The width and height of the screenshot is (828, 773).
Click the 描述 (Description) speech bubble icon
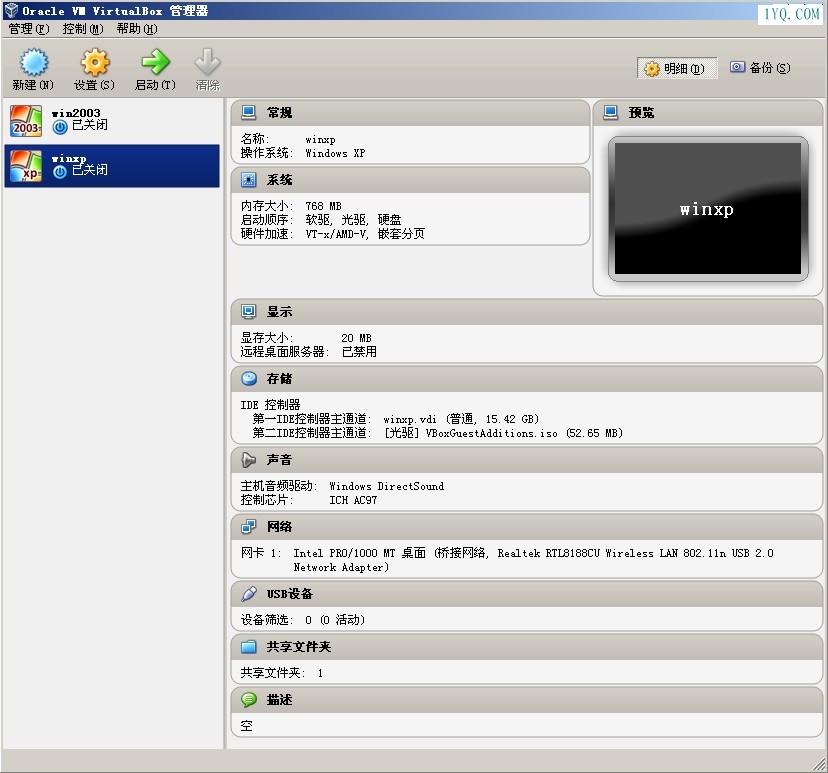point(249,700)
